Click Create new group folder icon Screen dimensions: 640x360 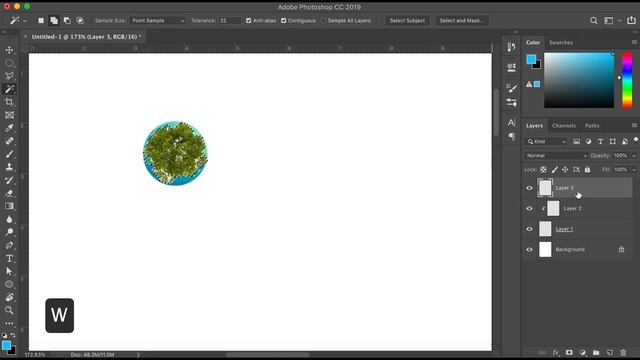(x=596, y=353)
